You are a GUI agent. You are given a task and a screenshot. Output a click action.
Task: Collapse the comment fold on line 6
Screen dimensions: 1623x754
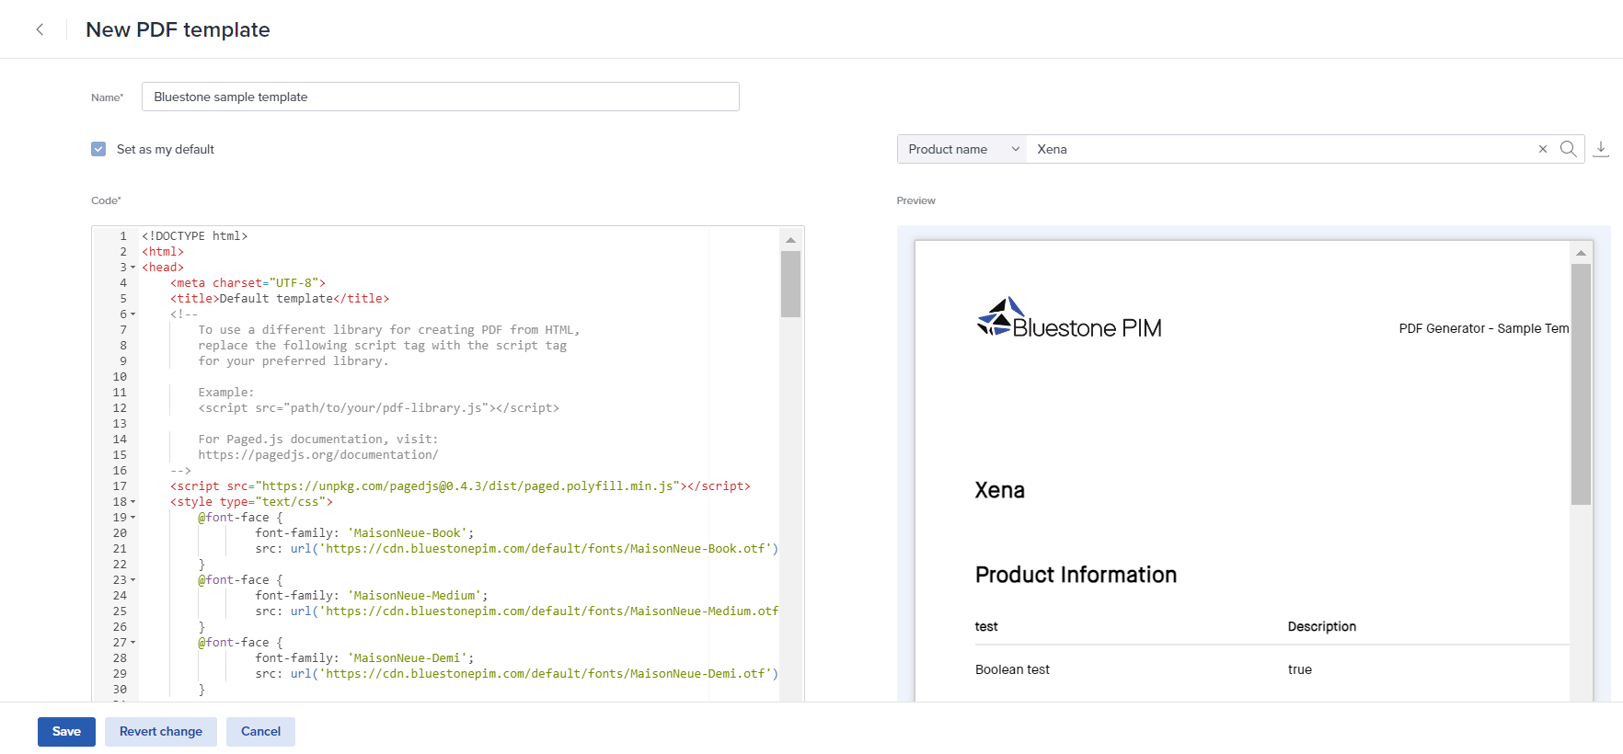(x=133, y=314)
